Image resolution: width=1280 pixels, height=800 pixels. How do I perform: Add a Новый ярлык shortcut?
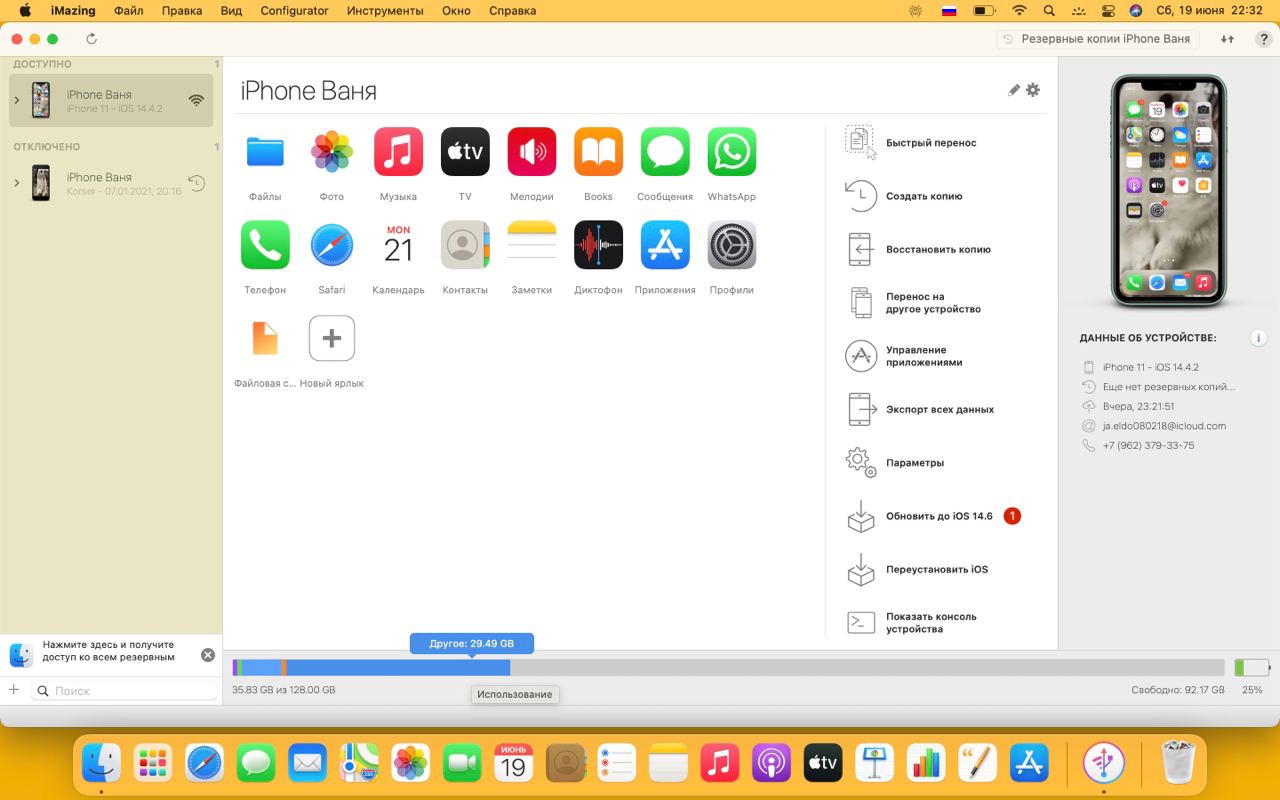coord(332,338)
